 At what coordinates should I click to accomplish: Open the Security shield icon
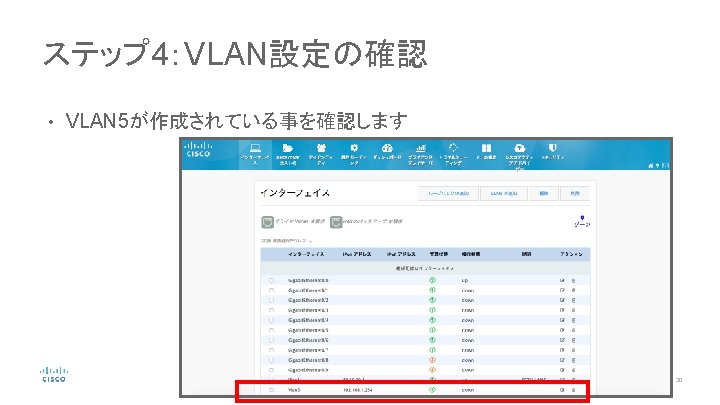[x=552, y=148]
